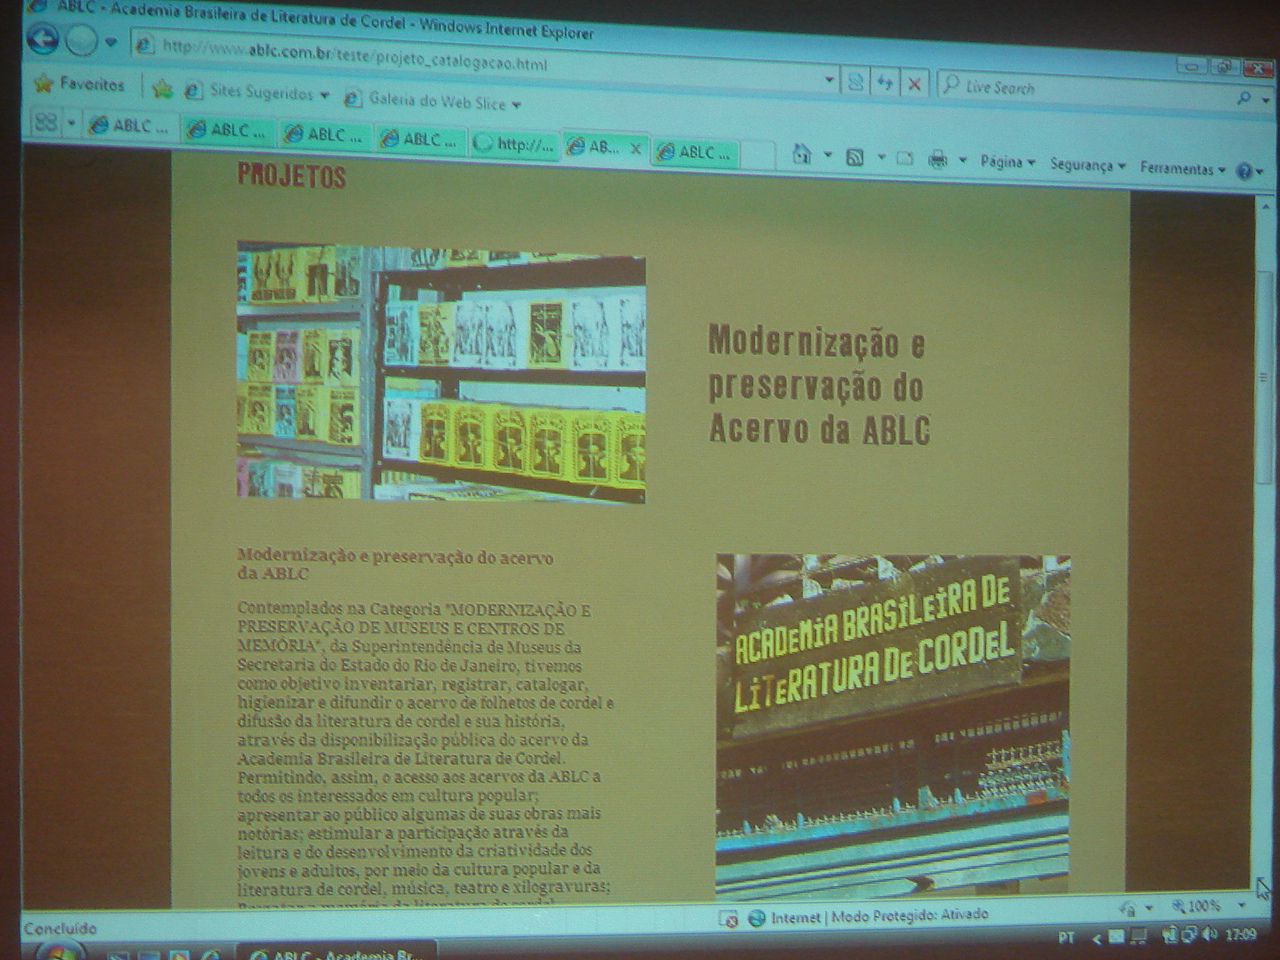
Task: Open the Segurança menu
Action: pyautogui.click(x=1088, y=164)
